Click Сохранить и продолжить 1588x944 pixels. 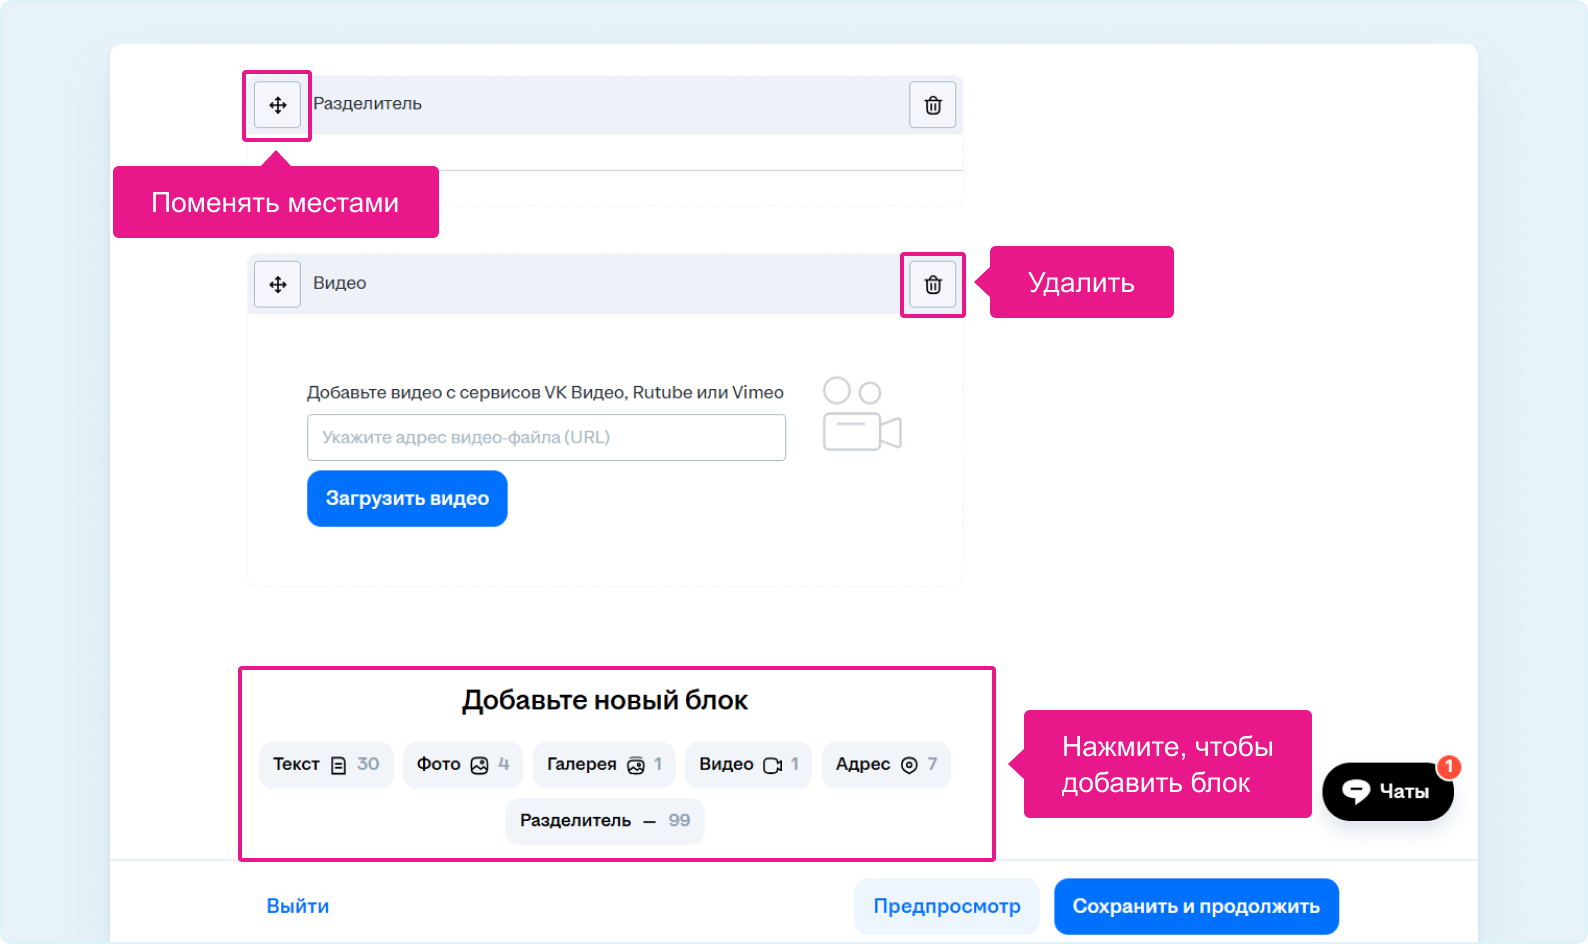pos(1195,906)
